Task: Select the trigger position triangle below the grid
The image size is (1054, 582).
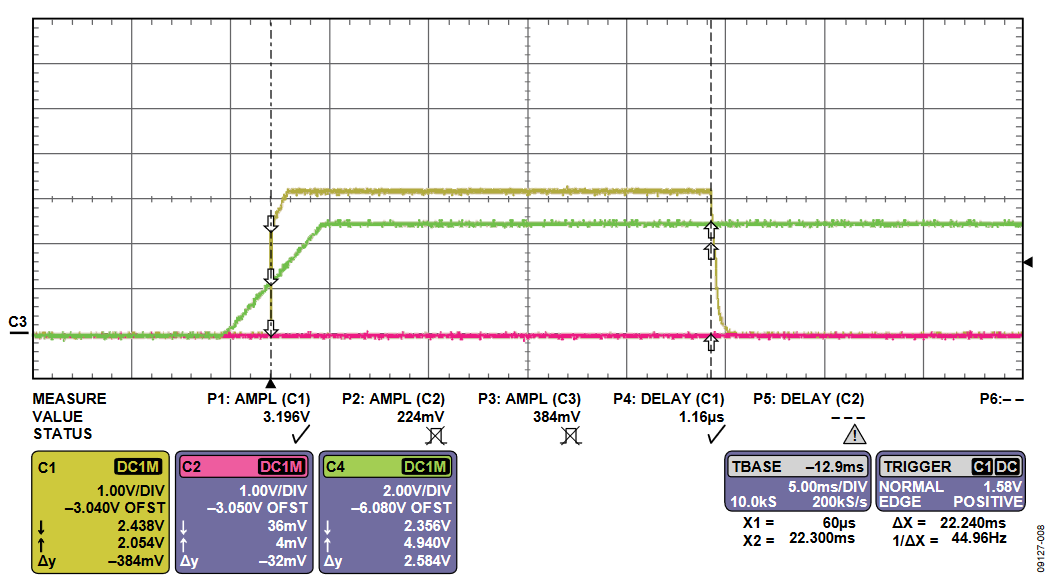Action: tap(270, 384)
